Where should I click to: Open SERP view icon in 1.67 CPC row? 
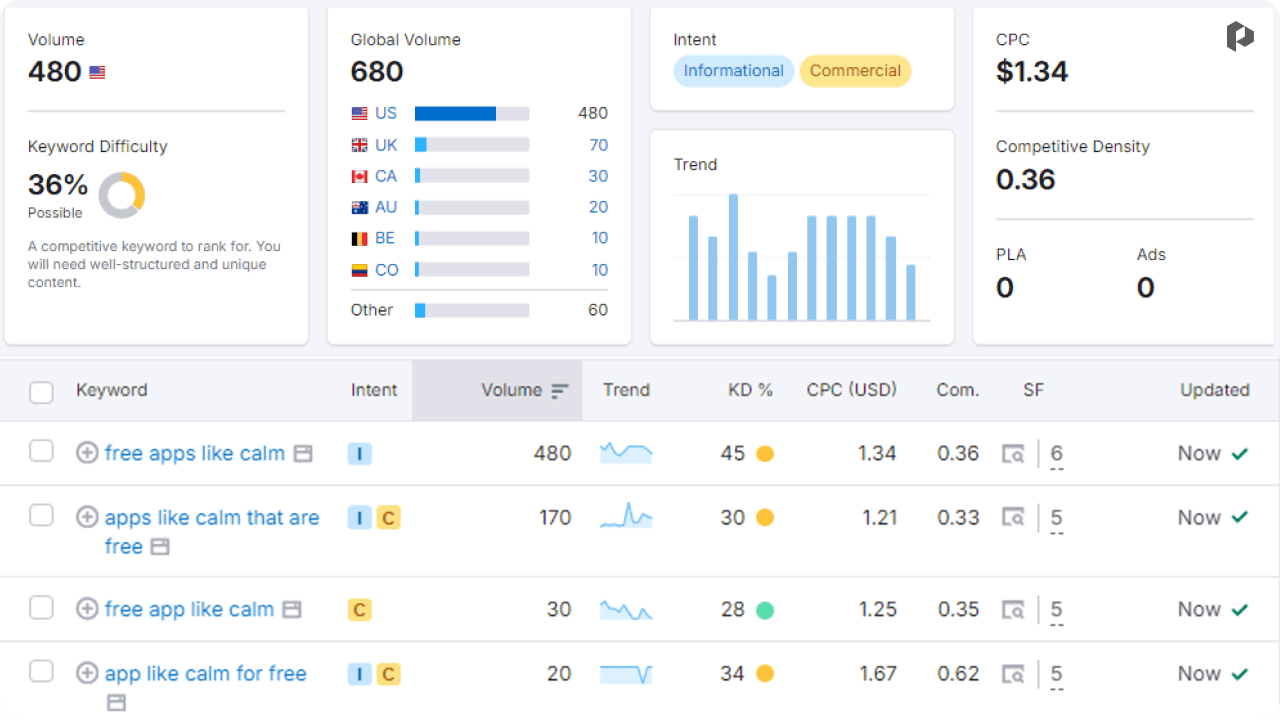coord(1013,674)
